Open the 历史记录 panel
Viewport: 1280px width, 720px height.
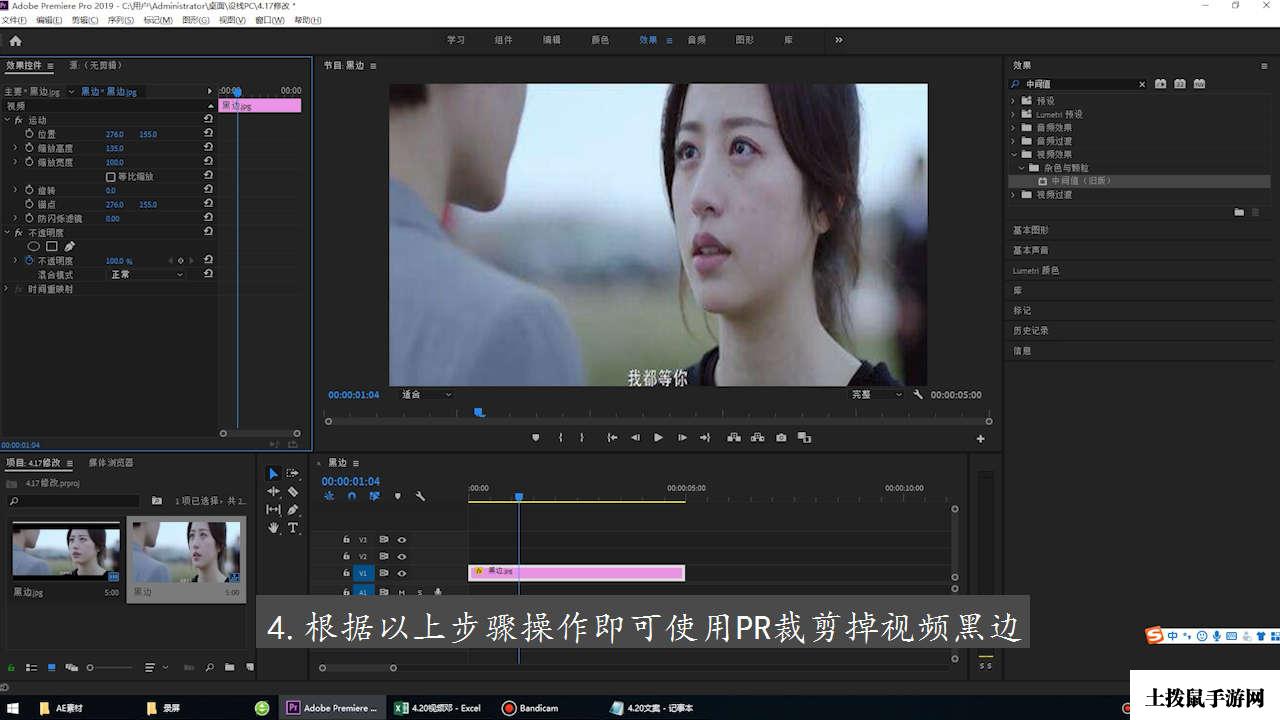tap(1031, 330)
